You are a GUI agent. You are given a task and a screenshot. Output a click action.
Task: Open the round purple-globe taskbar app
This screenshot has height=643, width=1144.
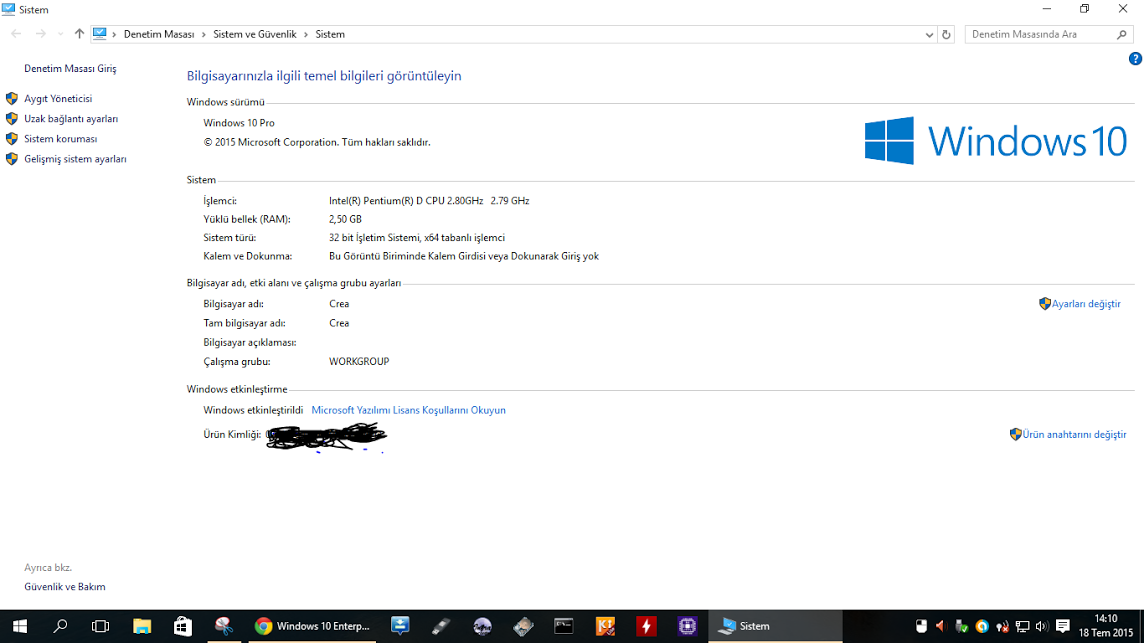pos(482,626)
